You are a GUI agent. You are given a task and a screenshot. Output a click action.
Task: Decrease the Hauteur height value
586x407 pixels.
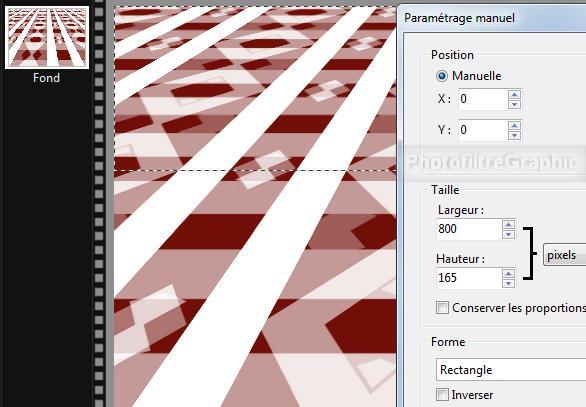(508, 283)
